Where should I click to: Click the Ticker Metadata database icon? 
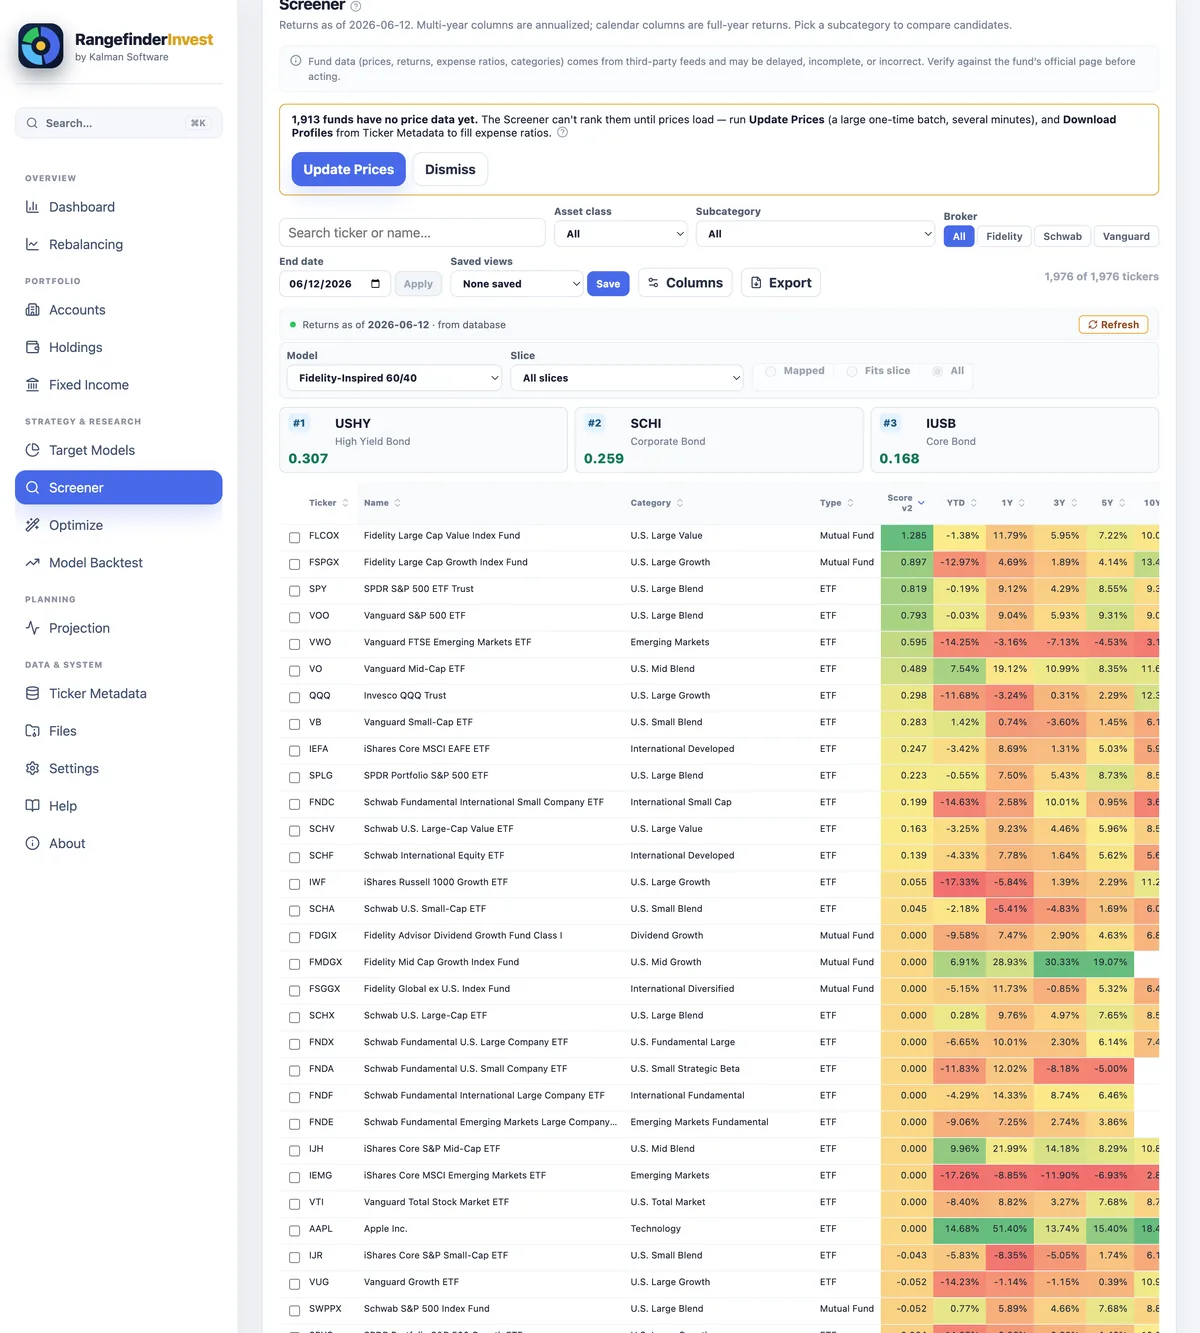[x=32, y=693]
